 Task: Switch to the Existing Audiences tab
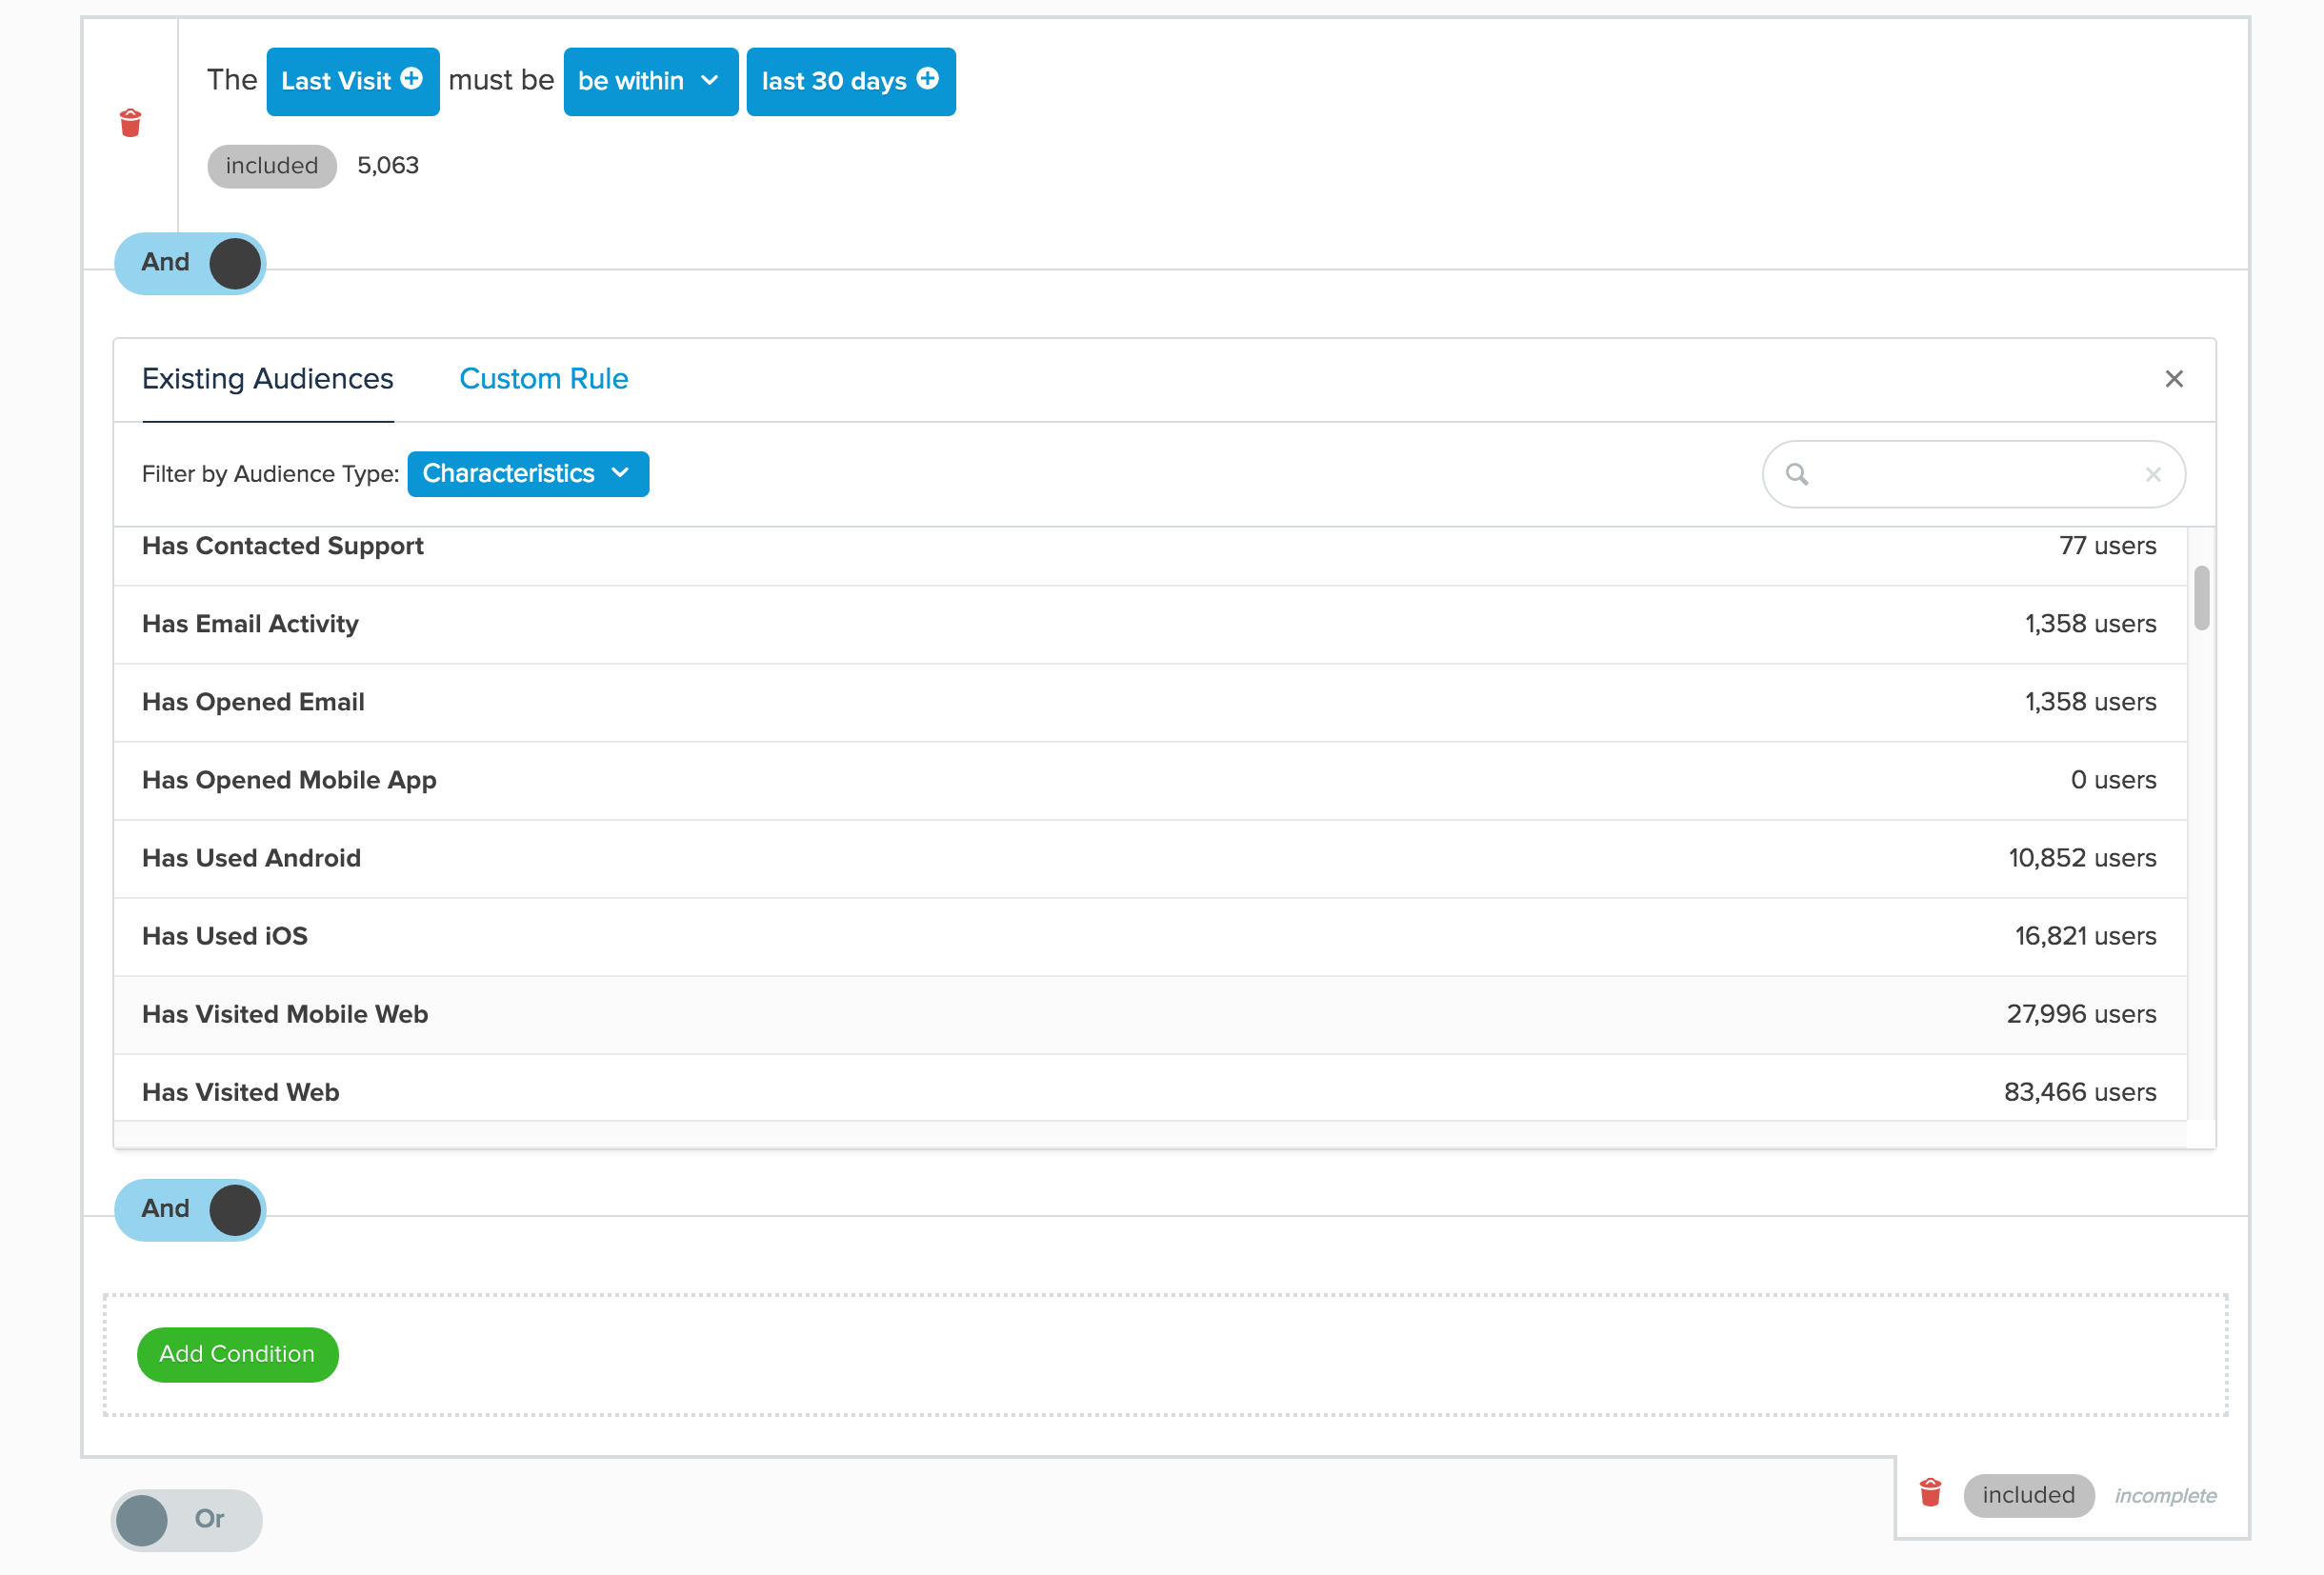268,379
